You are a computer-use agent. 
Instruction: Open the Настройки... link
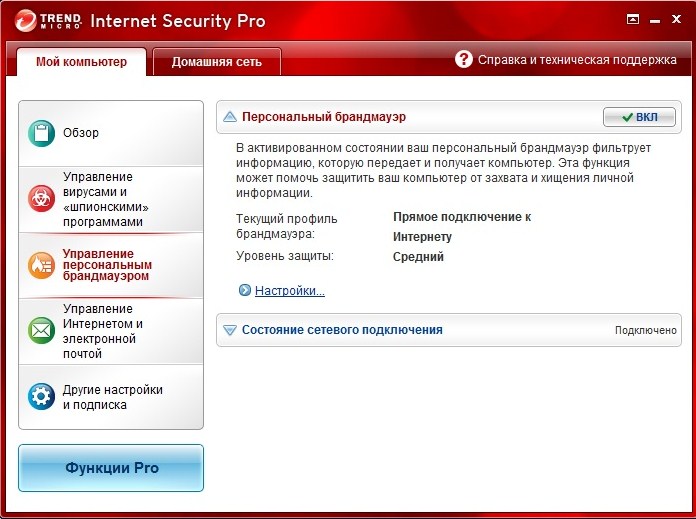coord(289,291)
